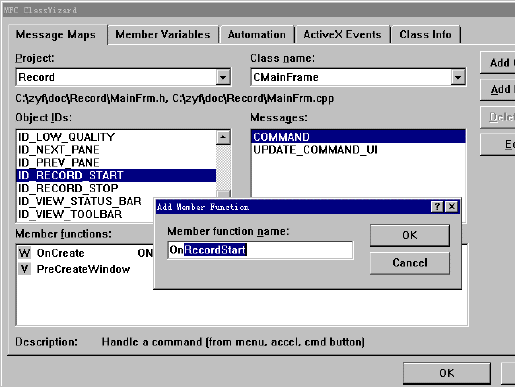Image resolution: width=515 pixels, height=387 pixels.
Task: Click the Object IDs scrollbar up arrow
Action: point(223,137)
